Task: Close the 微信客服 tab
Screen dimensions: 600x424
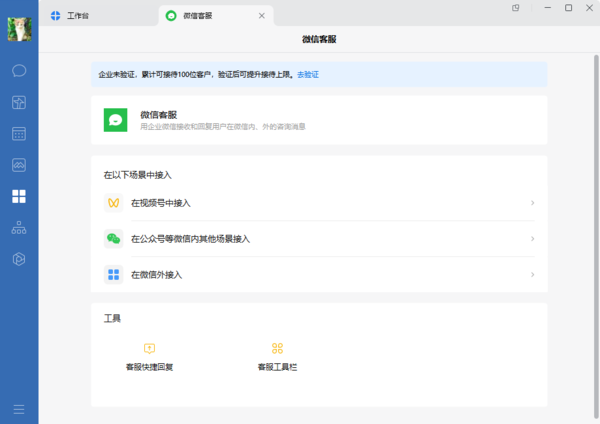Action: tap(262, 16)
